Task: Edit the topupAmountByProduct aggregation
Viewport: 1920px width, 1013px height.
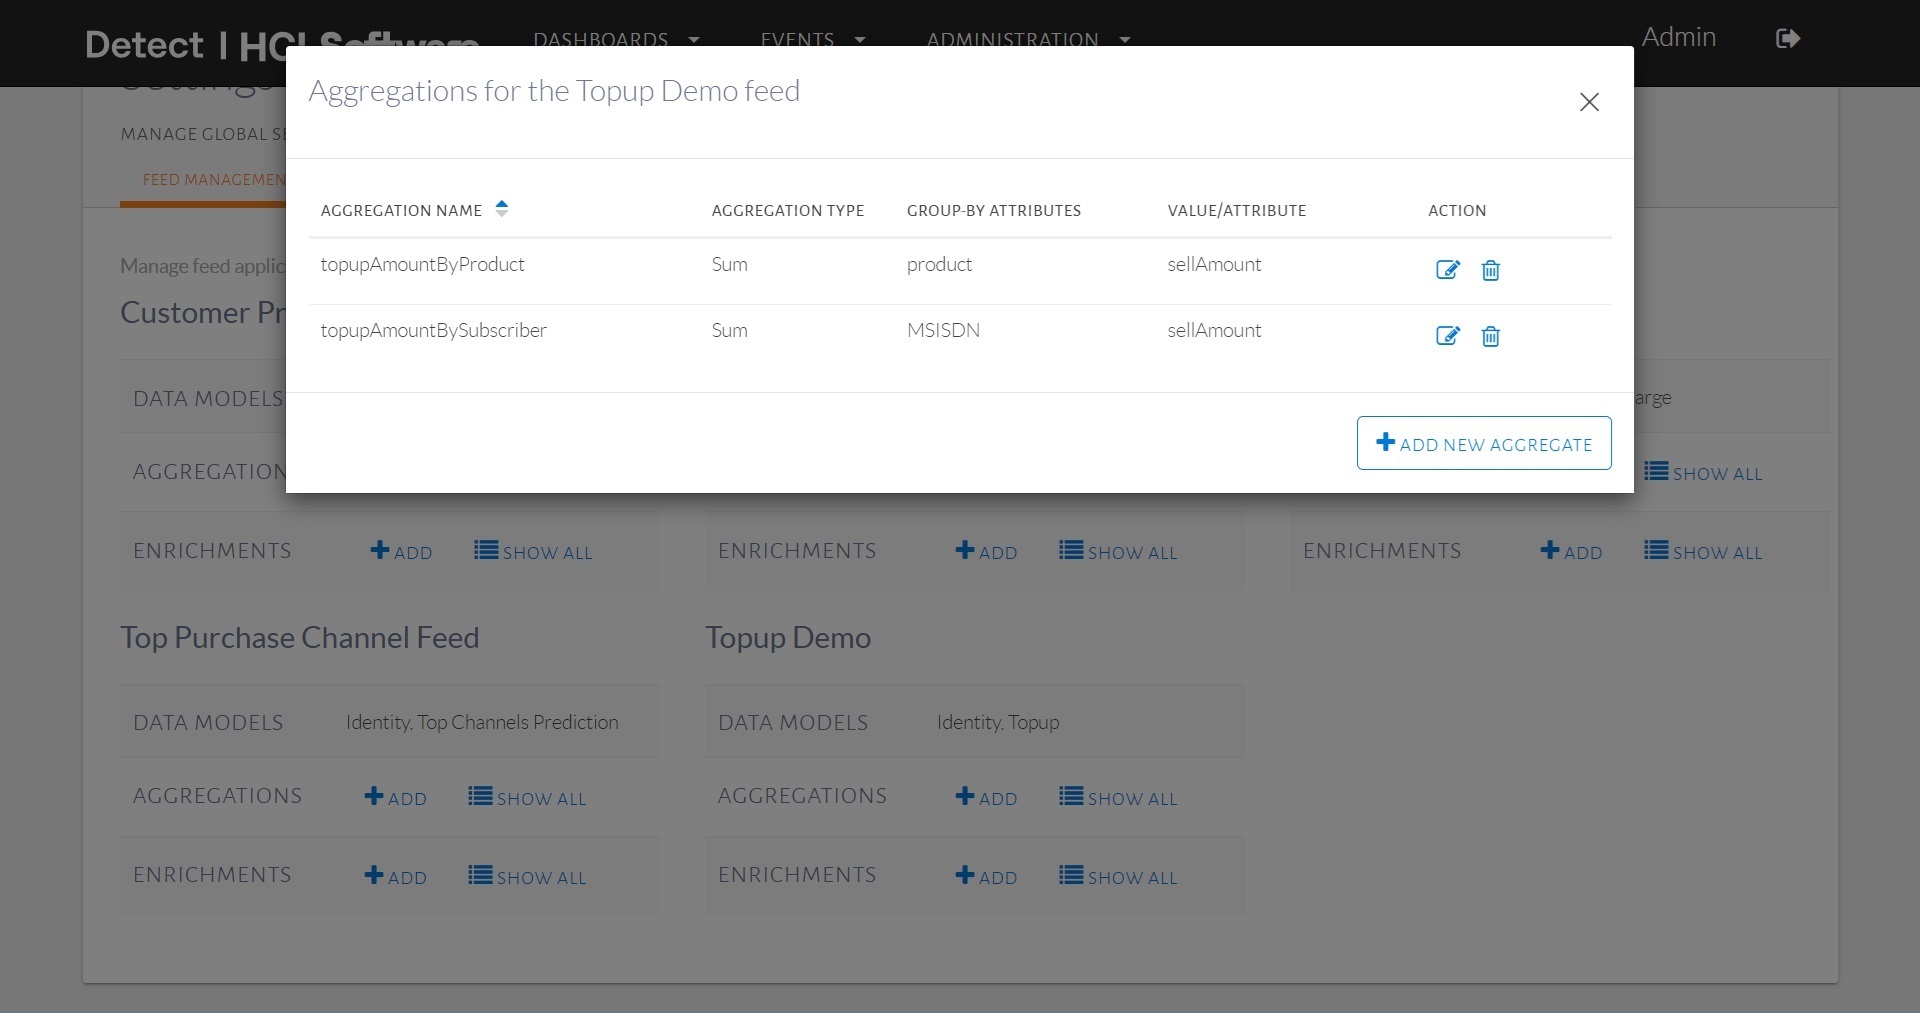Action: click(1447, 270)
